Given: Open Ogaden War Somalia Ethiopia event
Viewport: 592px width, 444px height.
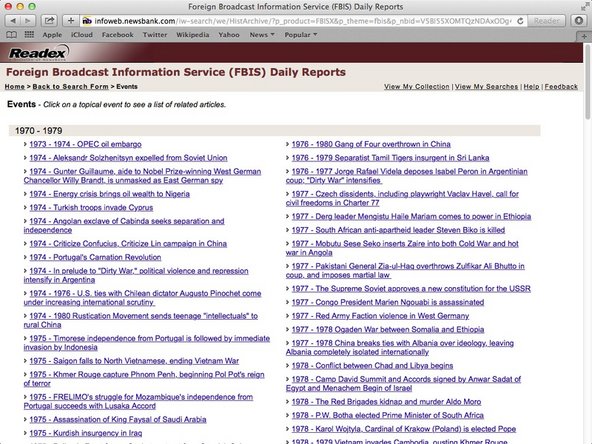Looking at the screenshot, I should [388, 330].
